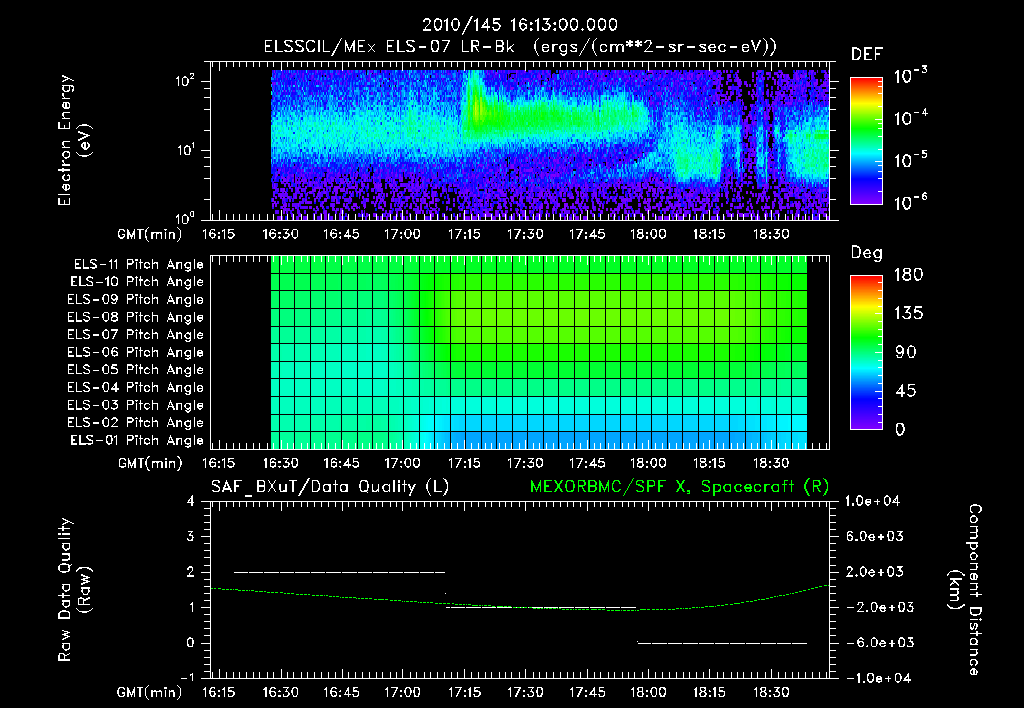Click the 17:00 label under the data quality plot

tap(402, 692)
